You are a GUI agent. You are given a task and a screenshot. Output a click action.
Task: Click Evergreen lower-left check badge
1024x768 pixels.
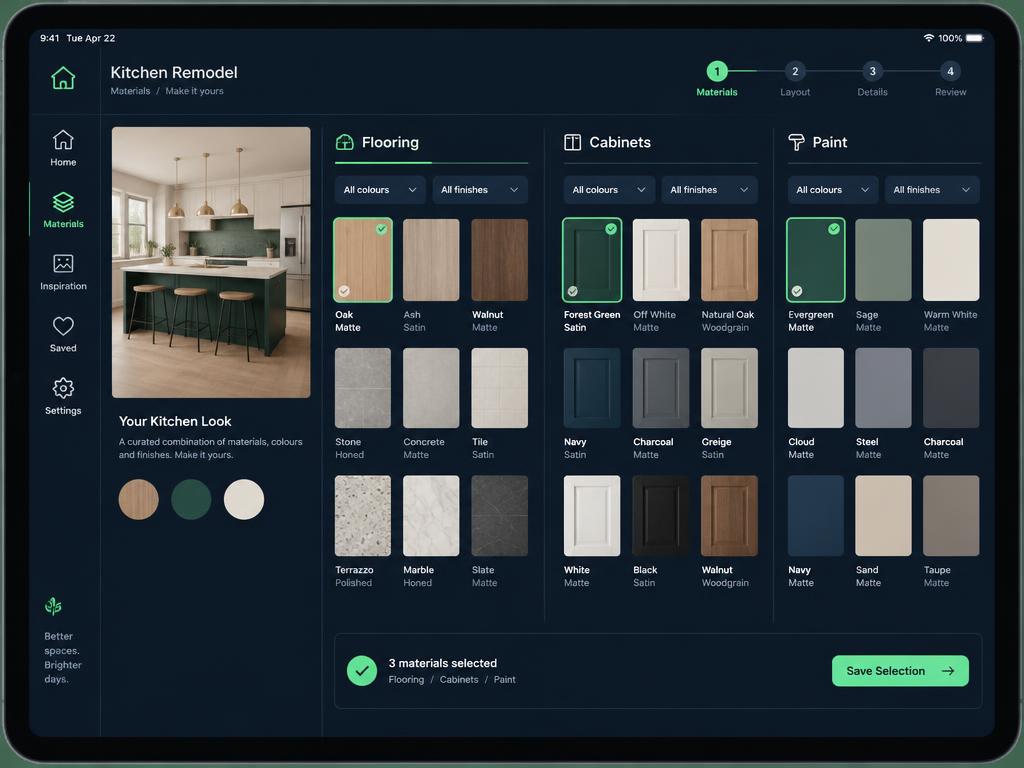[x=797, y=291]
